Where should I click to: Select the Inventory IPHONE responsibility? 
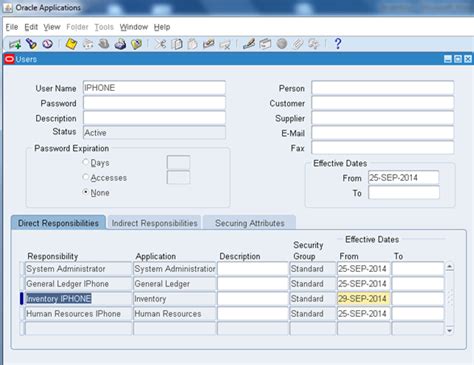pos(79,299)
